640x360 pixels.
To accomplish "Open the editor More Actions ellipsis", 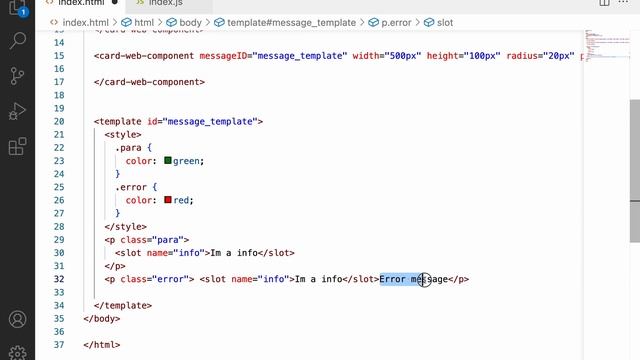I will [x=623, y=2].
